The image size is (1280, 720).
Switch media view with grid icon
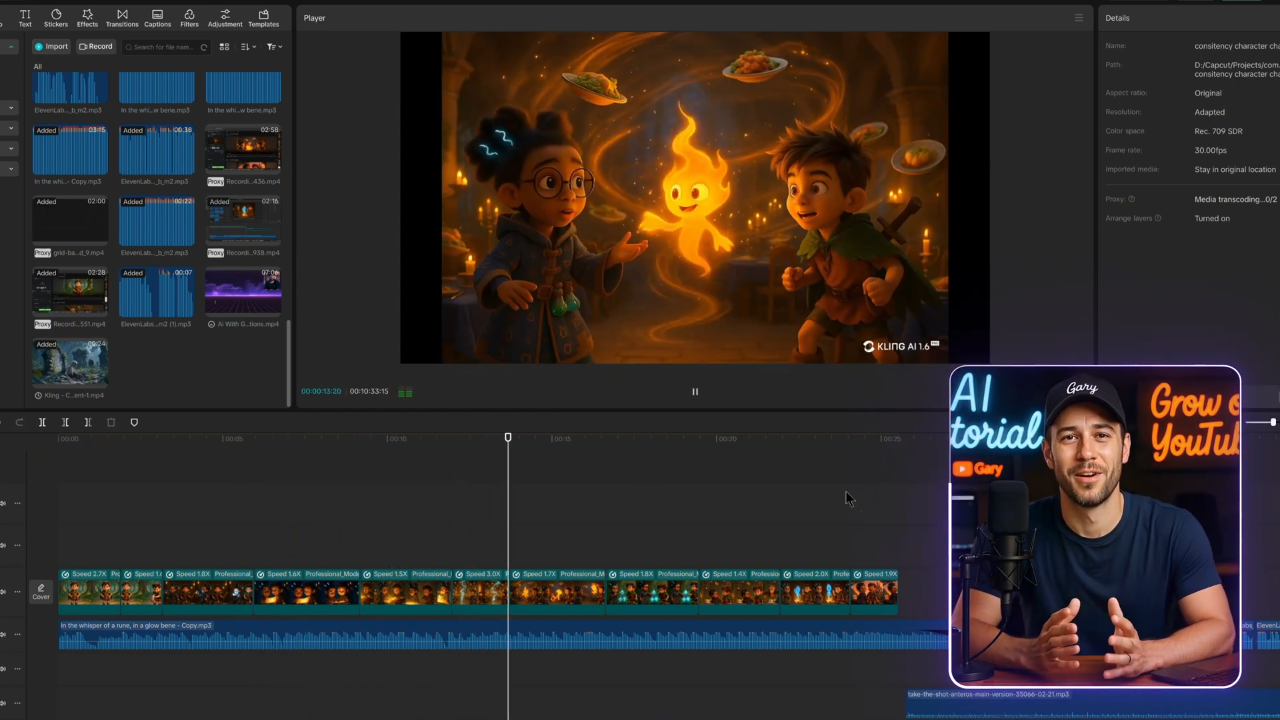(224, 47)
